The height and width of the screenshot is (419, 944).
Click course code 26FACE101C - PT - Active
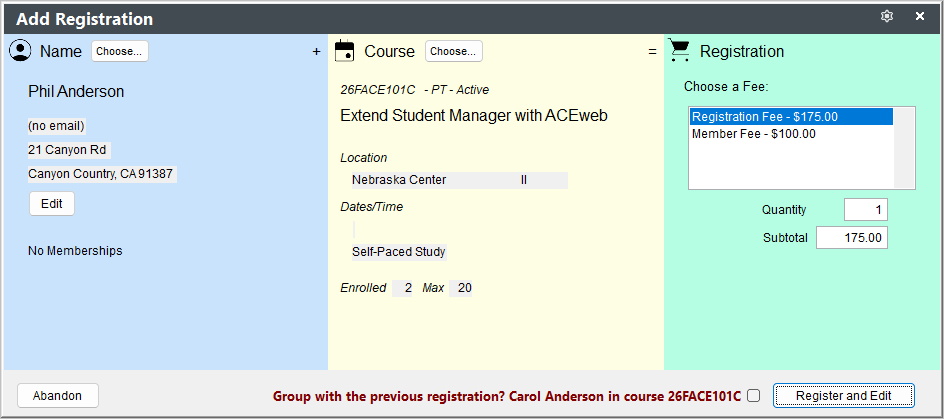pyautogui.click(x=415, y=90)
